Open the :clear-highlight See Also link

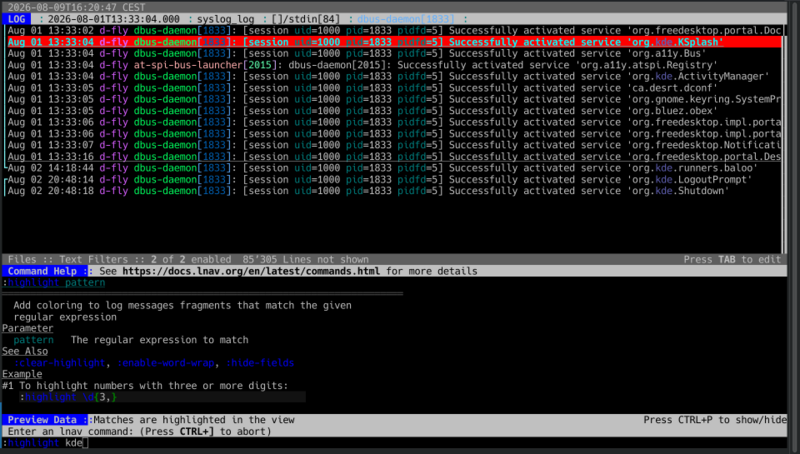click(x=59, y=363)
